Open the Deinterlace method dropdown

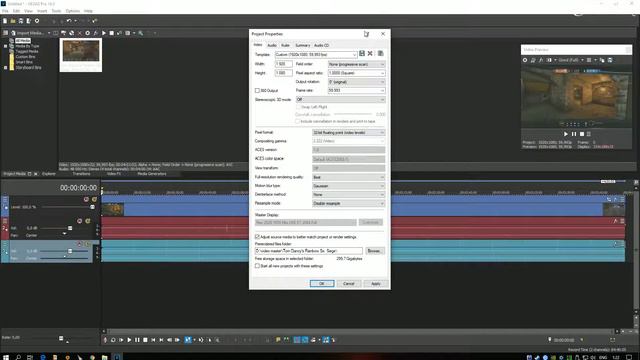click(x=349, y=194)
